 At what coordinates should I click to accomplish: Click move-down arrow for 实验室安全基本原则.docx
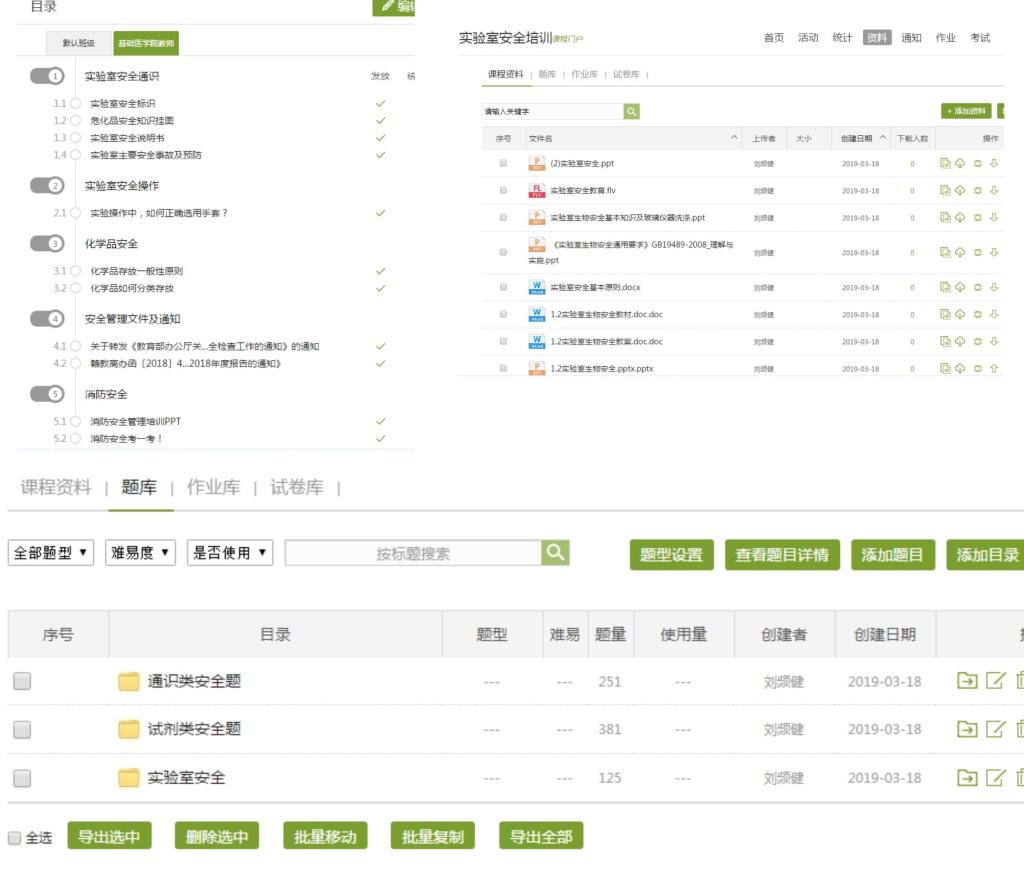click(993, 287)
